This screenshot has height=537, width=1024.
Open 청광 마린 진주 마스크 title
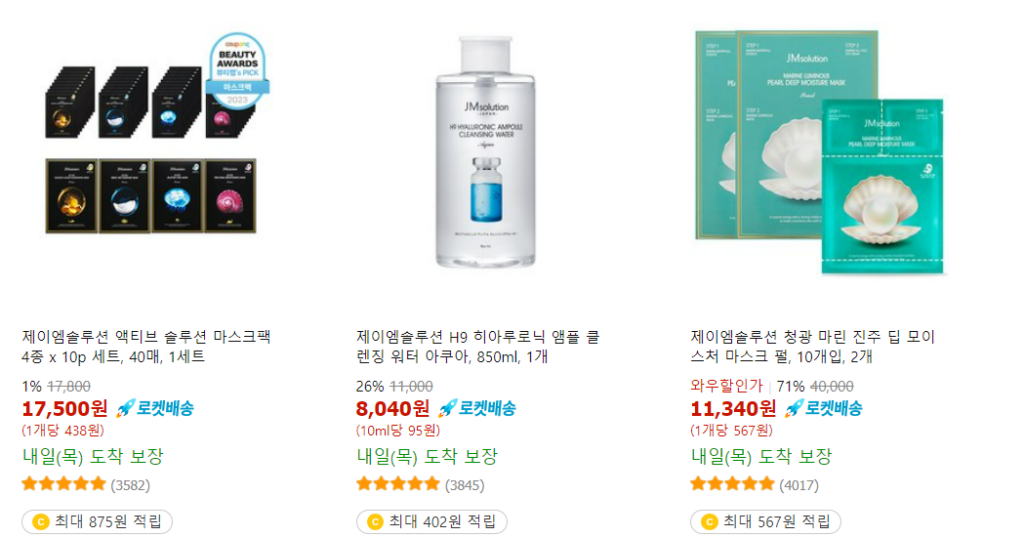(813, 347)
